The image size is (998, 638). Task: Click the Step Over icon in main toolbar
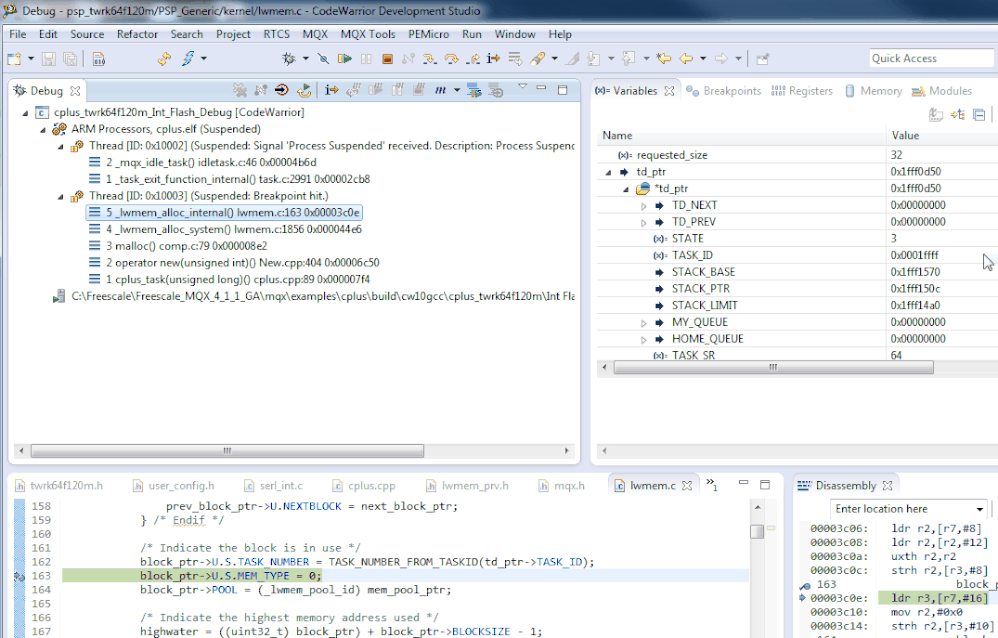(x=451, y=59)
